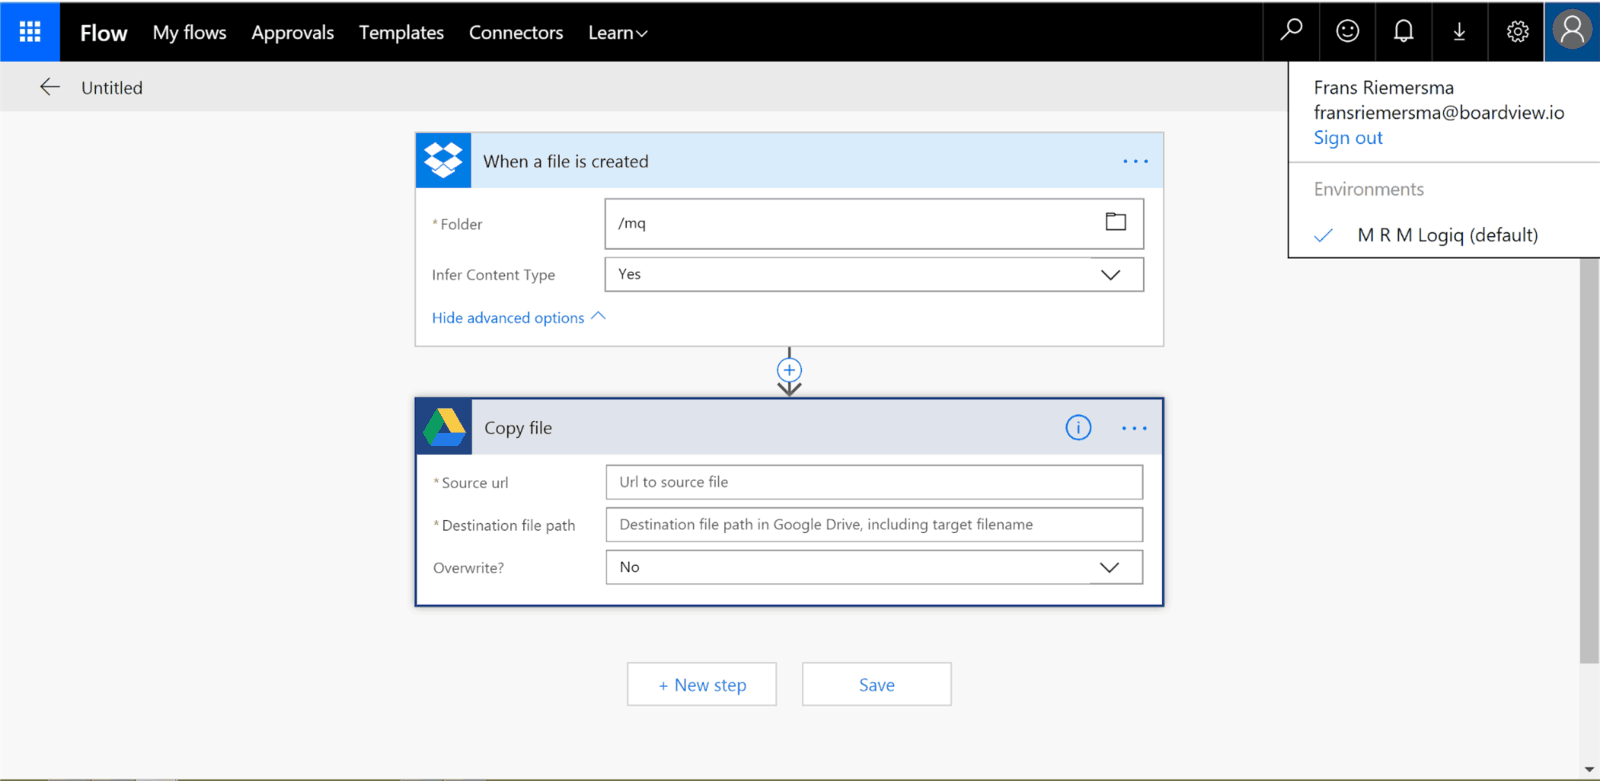
Task: Open the Infer Content Type dropdown
Action: (x=874, y=274)
